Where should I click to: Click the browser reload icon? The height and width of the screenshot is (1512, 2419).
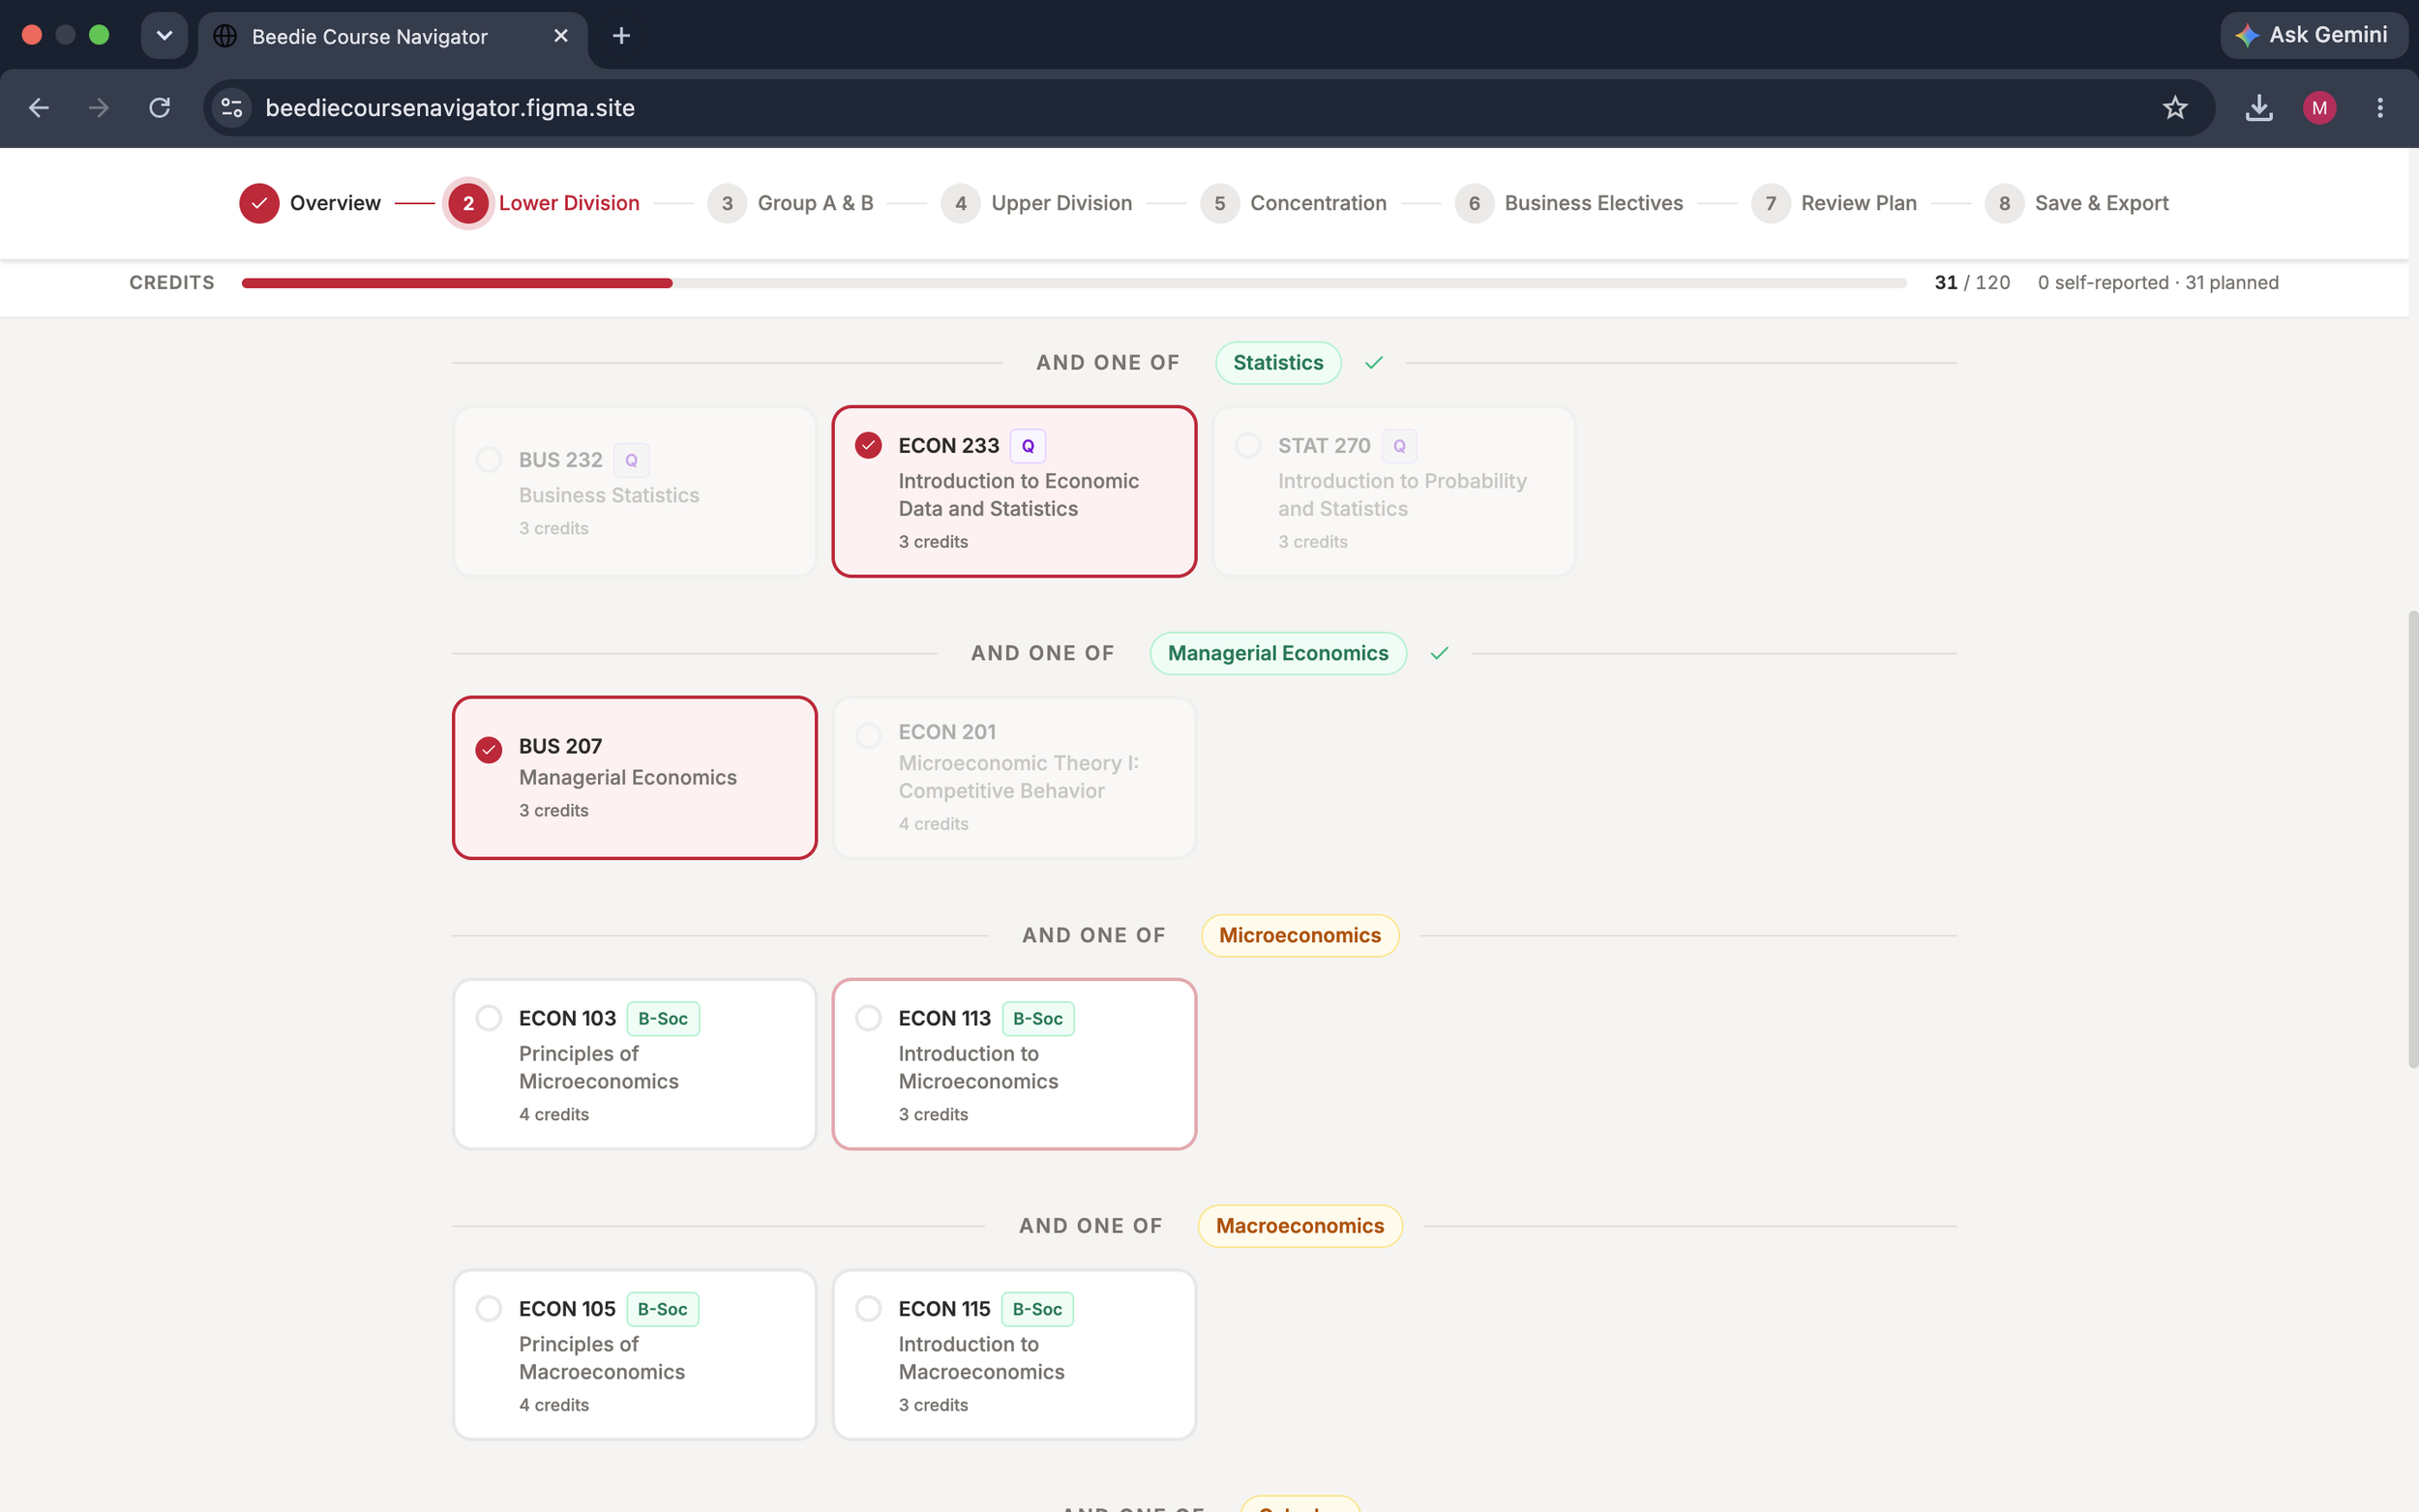click(x=160, y=107)
